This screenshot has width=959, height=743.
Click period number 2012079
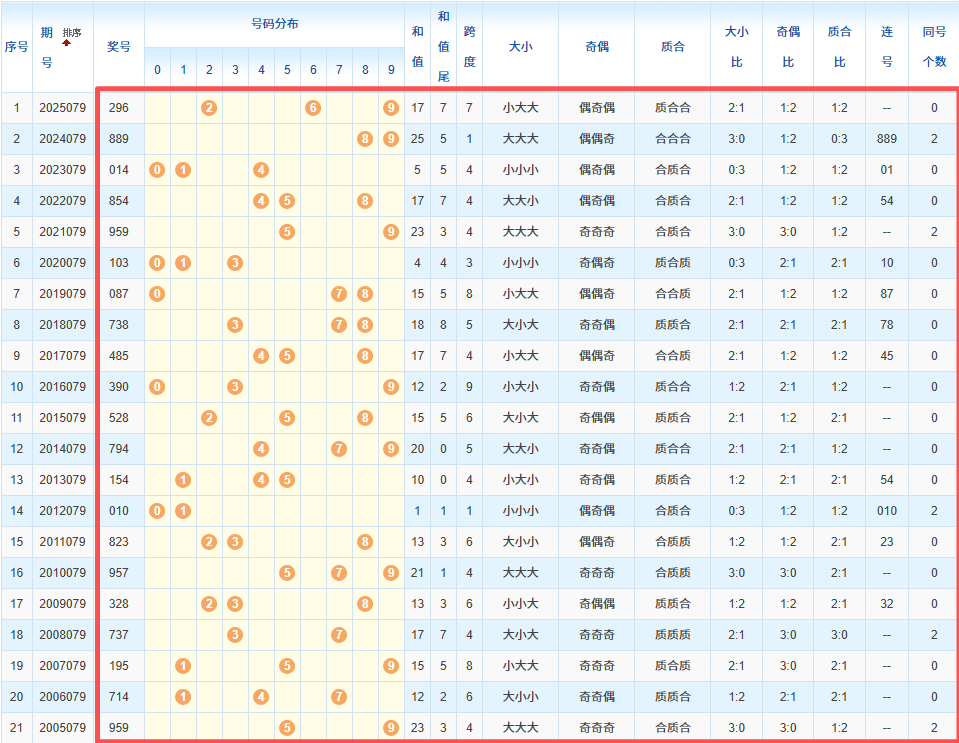pos(62,511)
